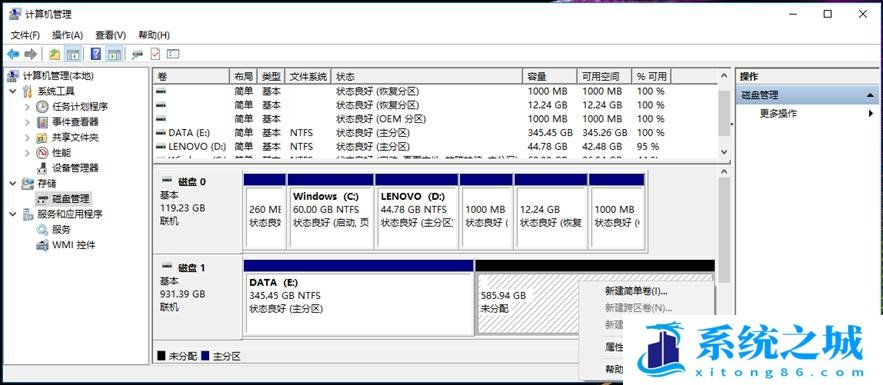
Task: Collapse the 存储 tree node
Action: click(13, 183)
